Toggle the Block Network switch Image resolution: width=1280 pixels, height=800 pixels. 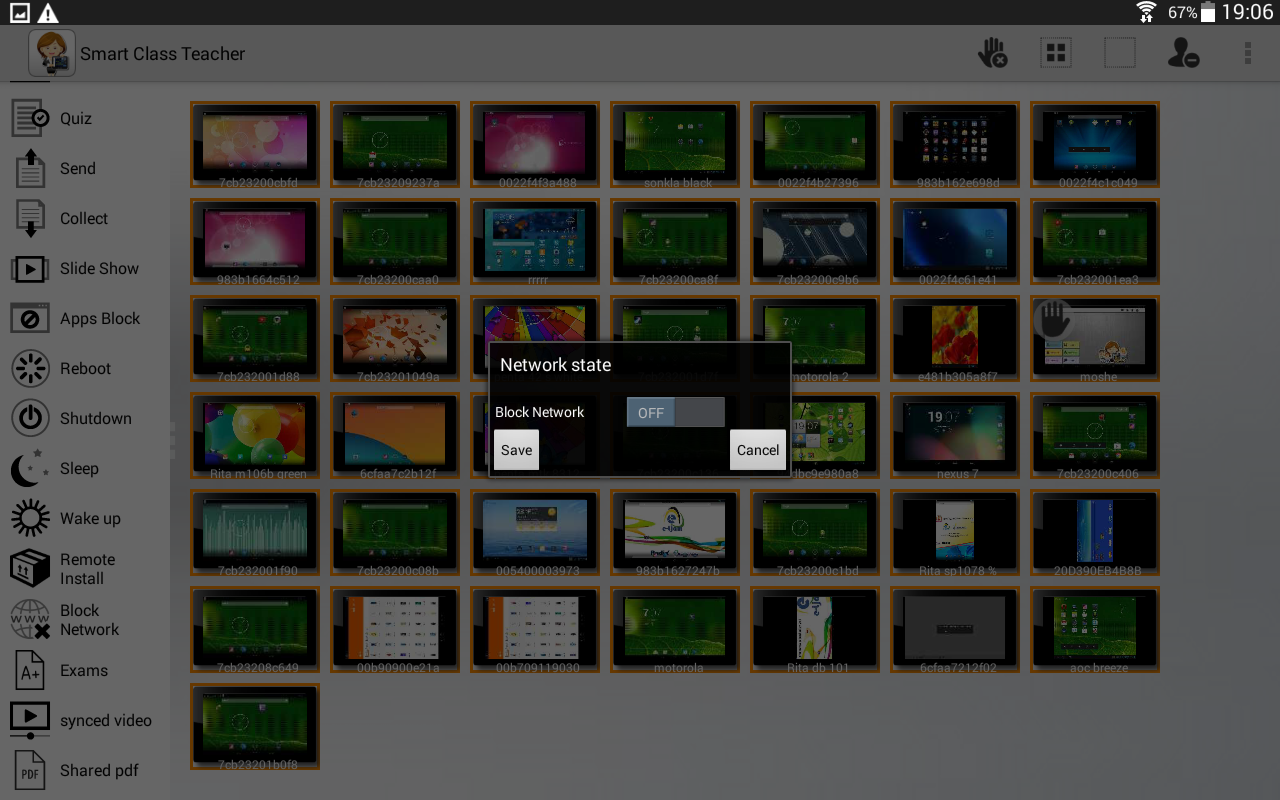pos(676,412)
